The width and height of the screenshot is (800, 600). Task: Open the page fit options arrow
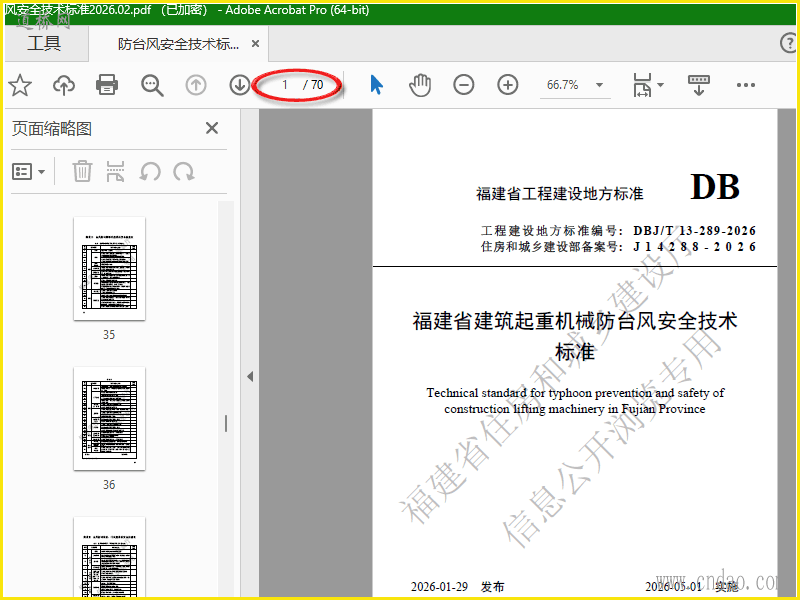point(660,85)
